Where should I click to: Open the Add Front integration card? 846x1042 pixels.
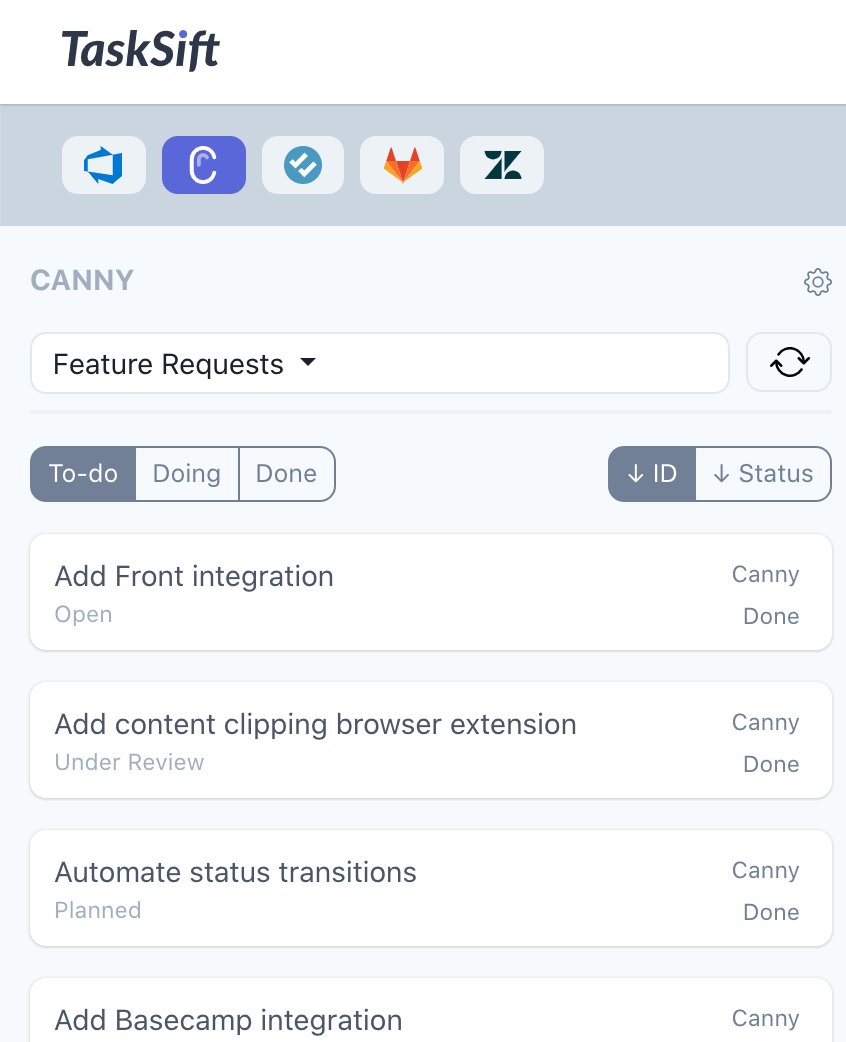coord(431,592)
